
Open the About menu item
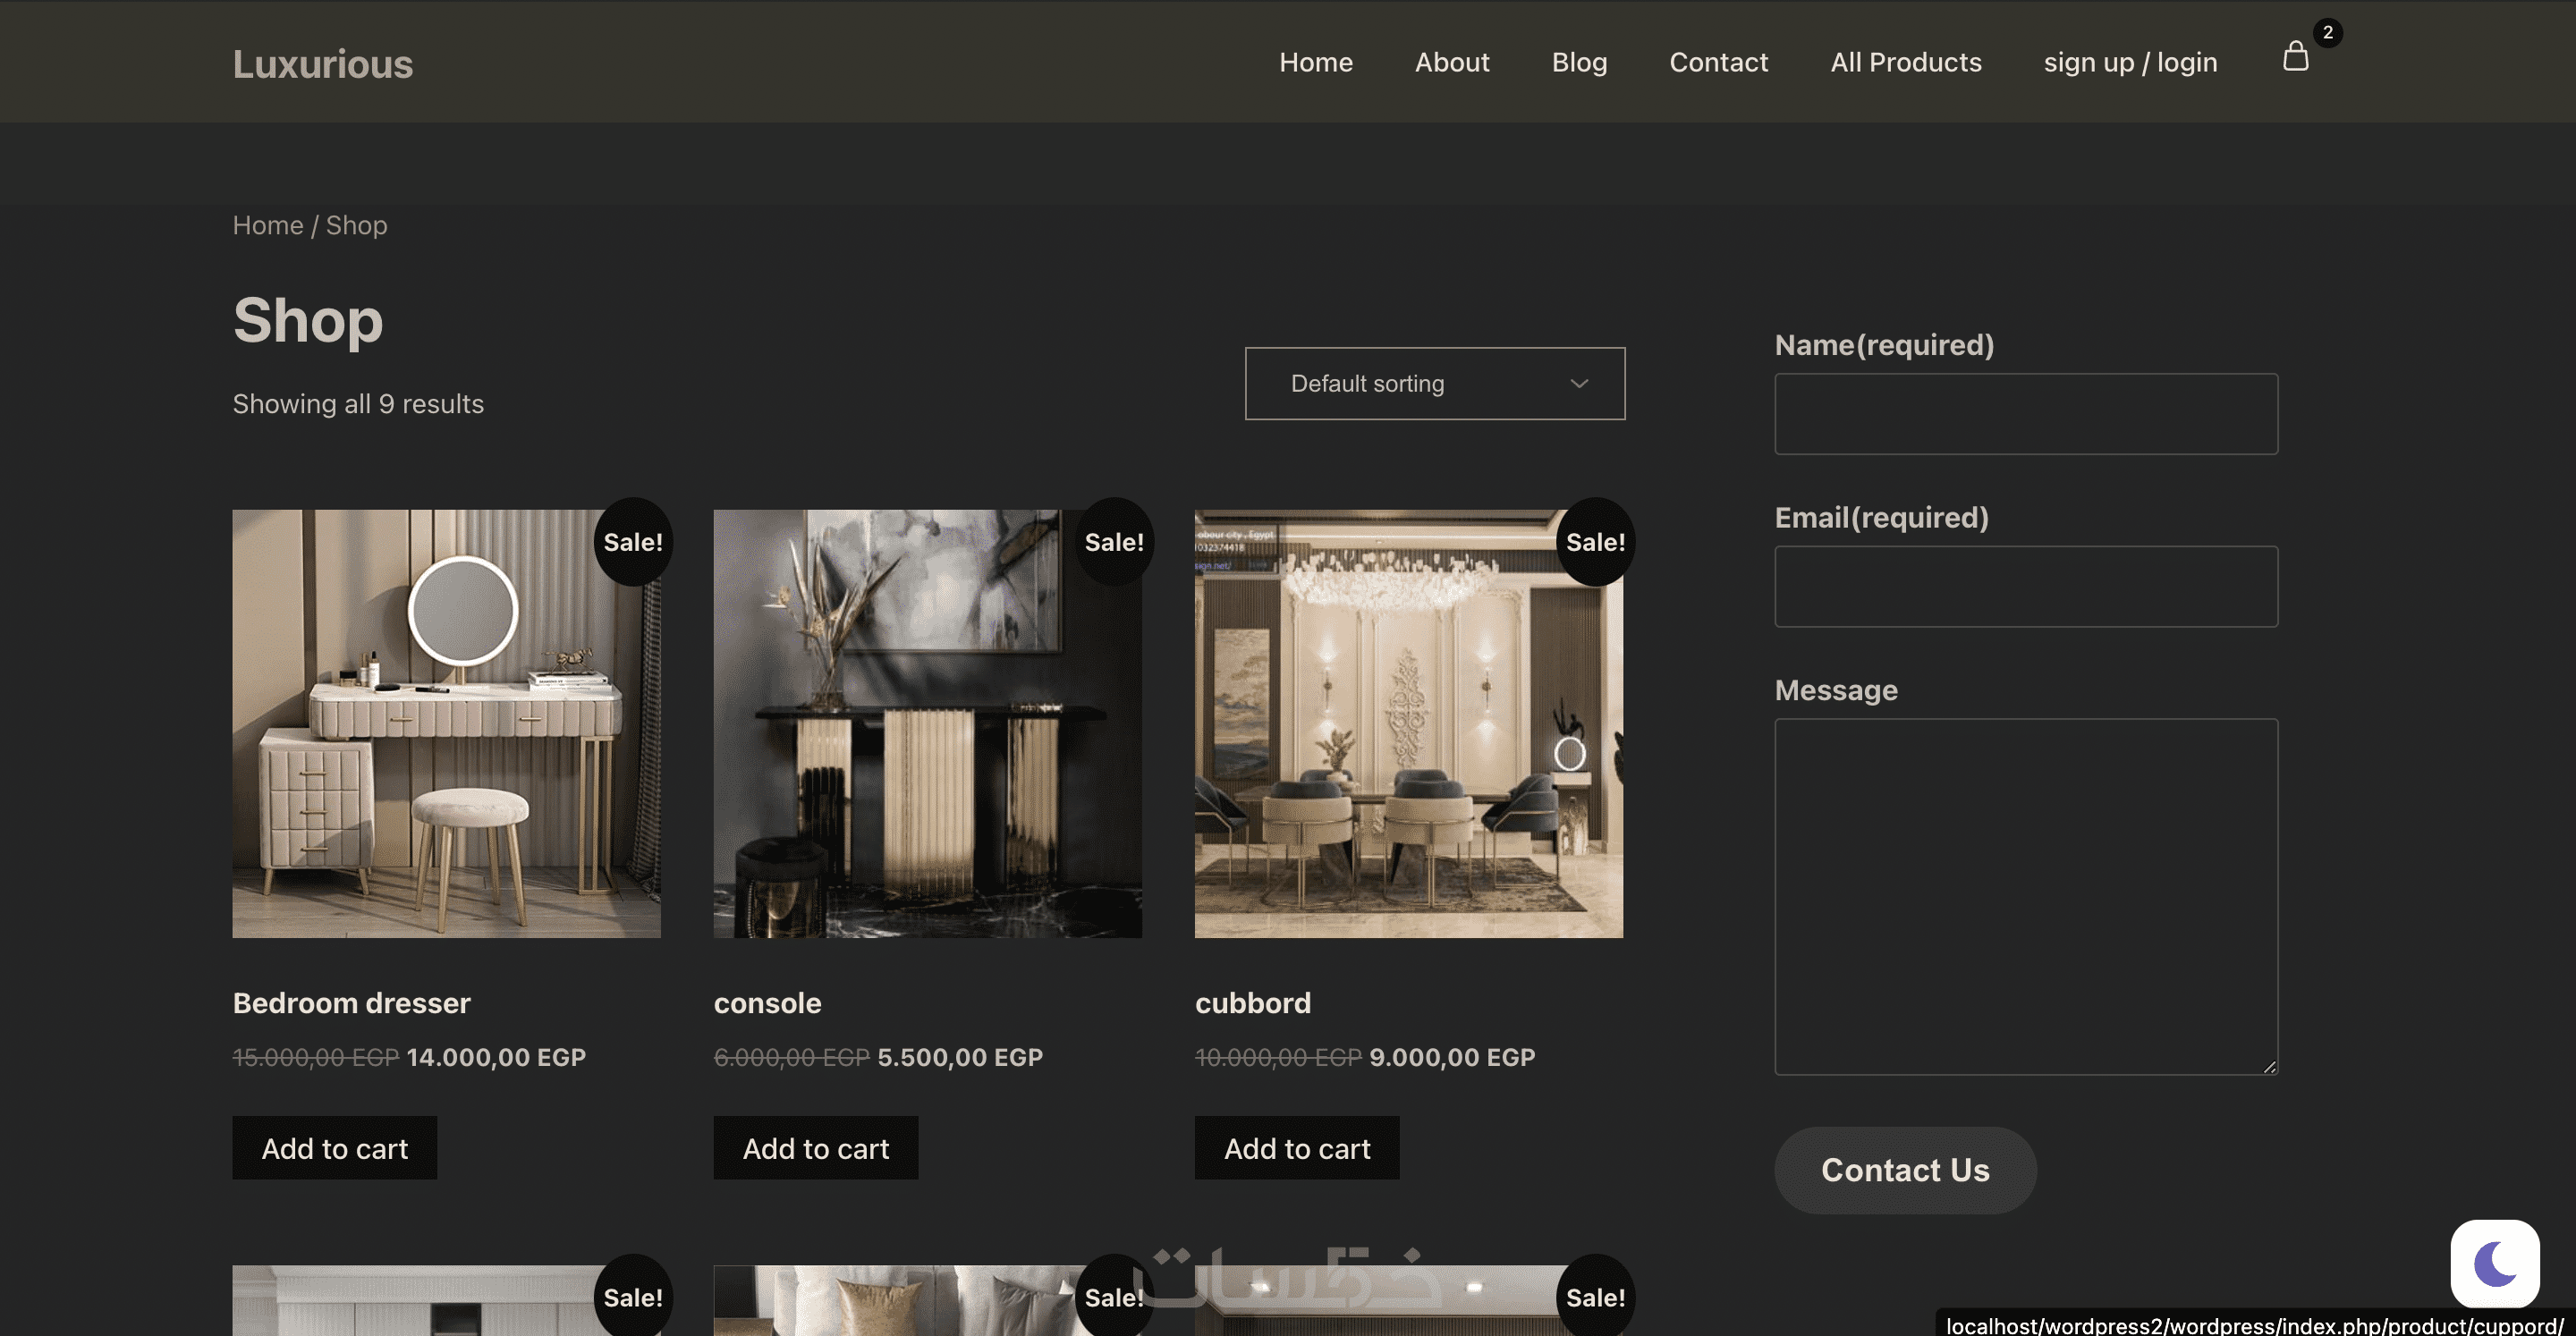click(1451, 62)
